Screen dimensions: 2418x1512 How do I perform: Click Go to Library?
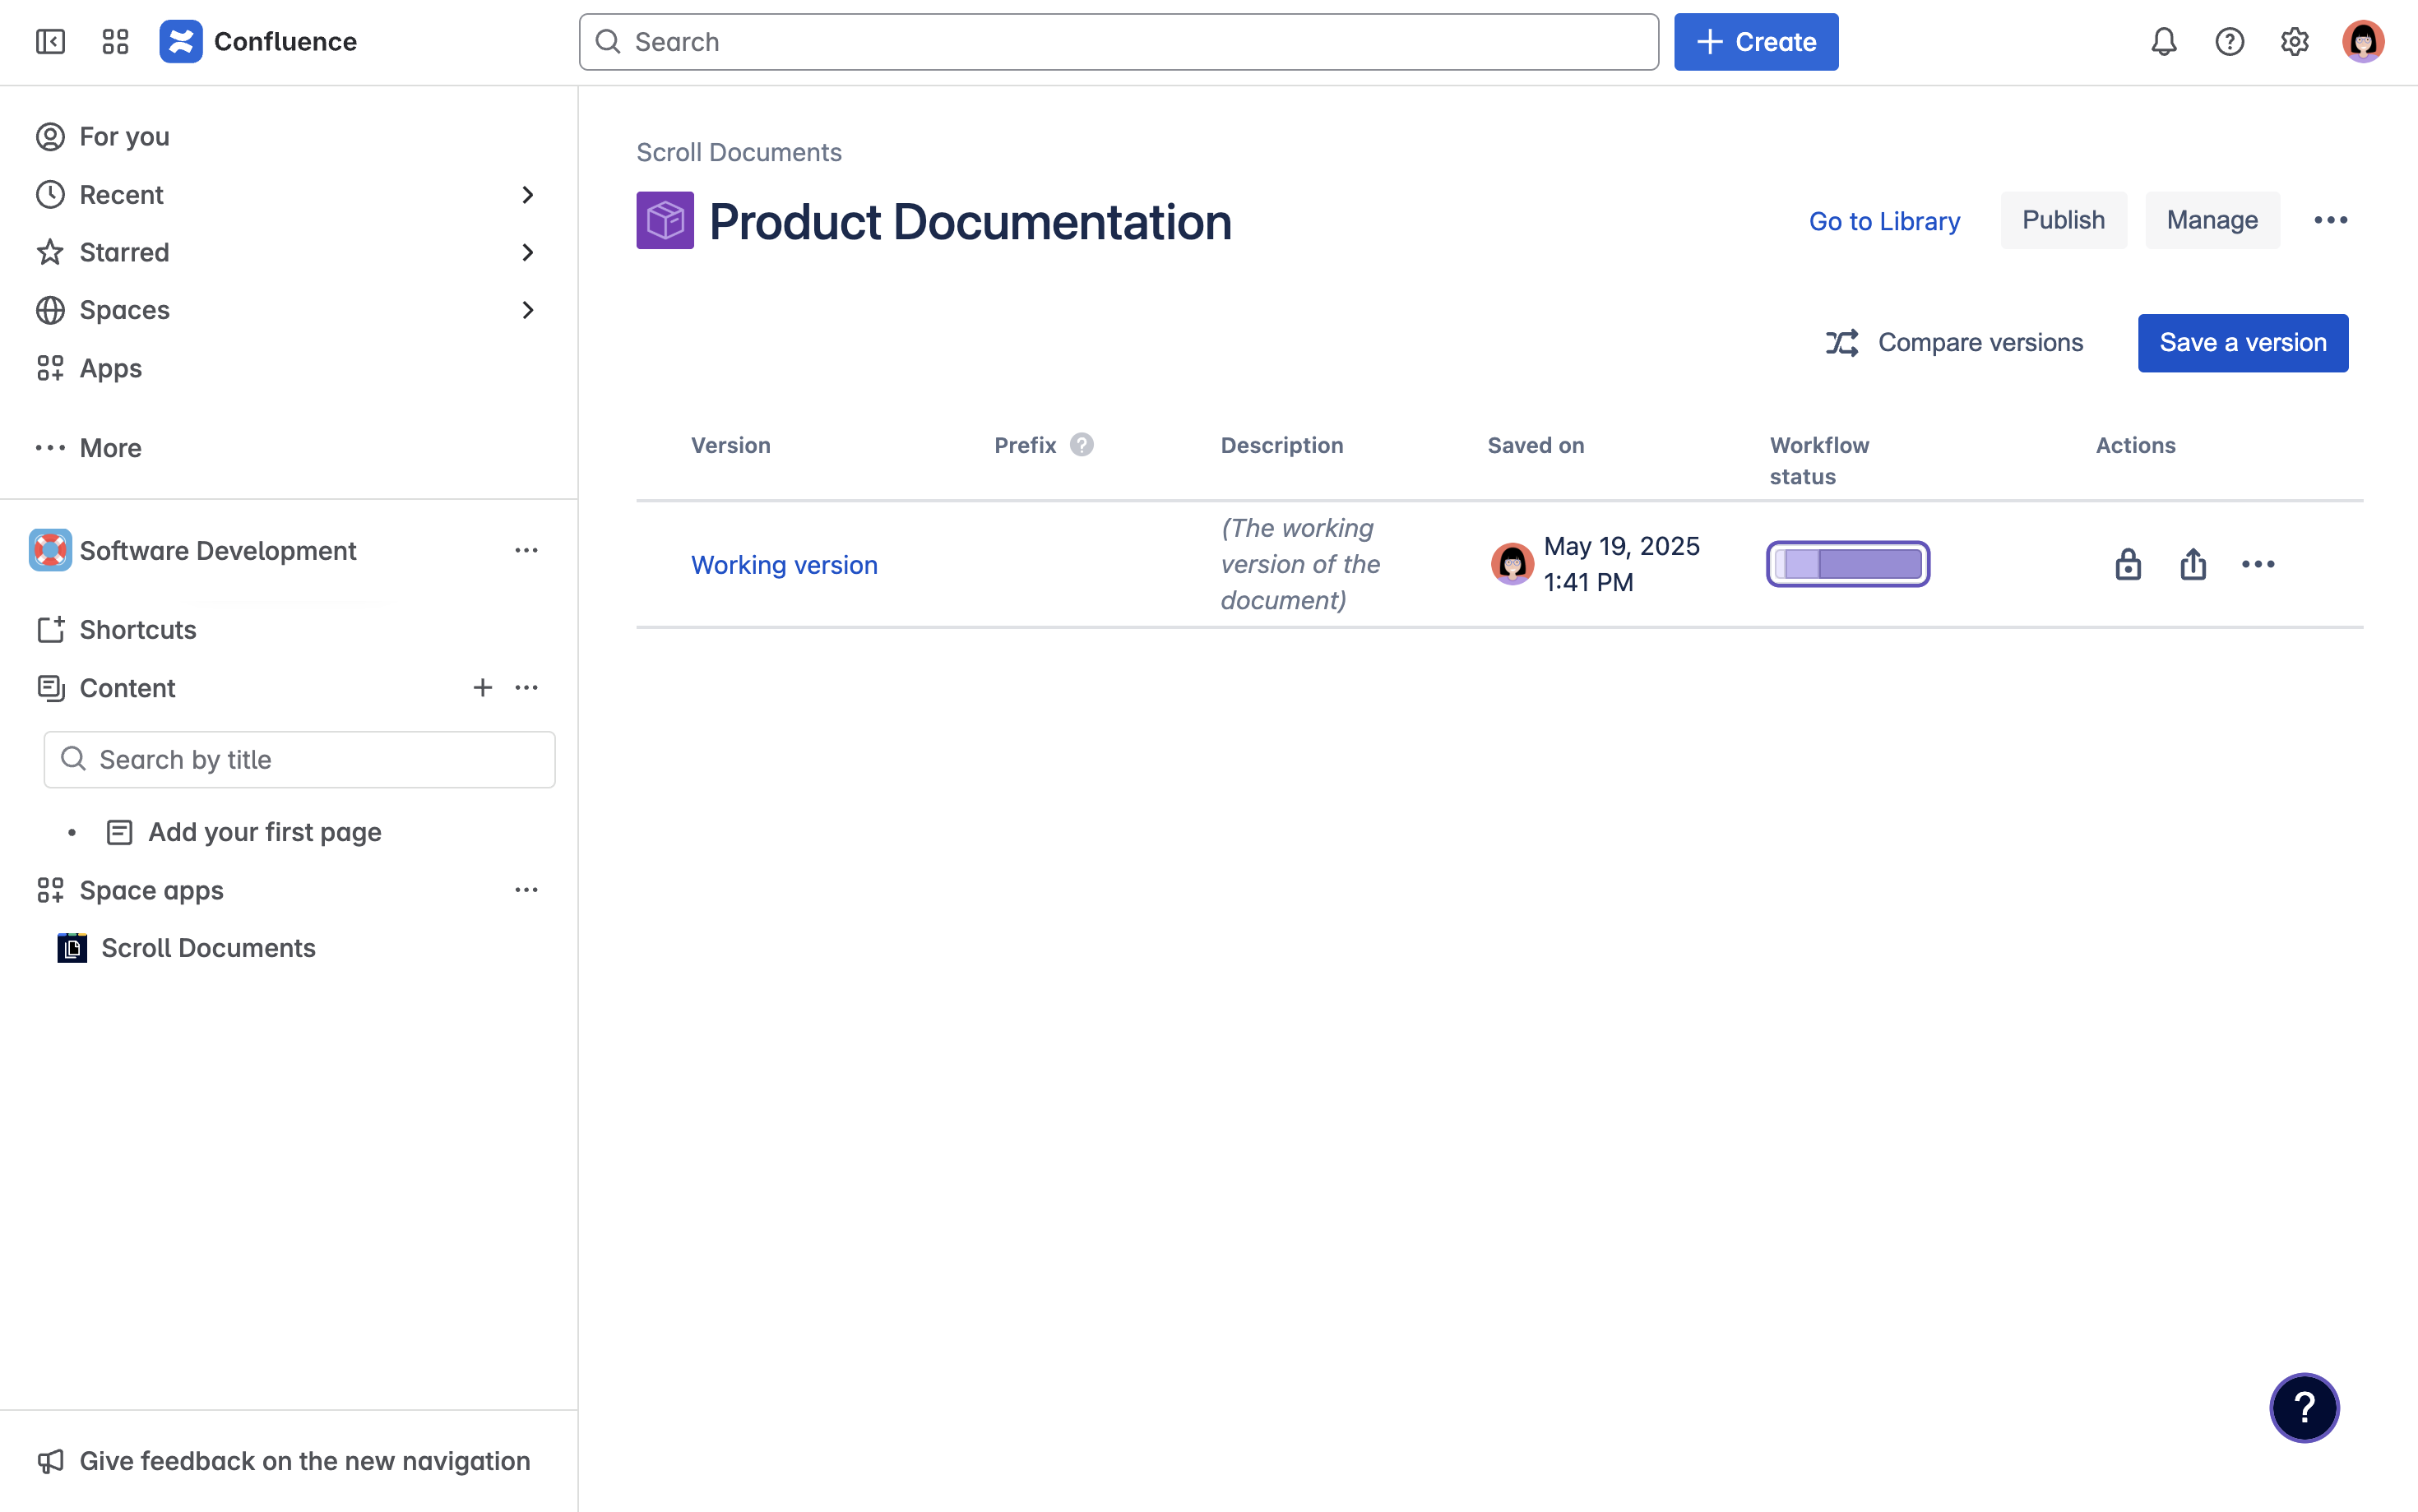(x=1883, y=221)
